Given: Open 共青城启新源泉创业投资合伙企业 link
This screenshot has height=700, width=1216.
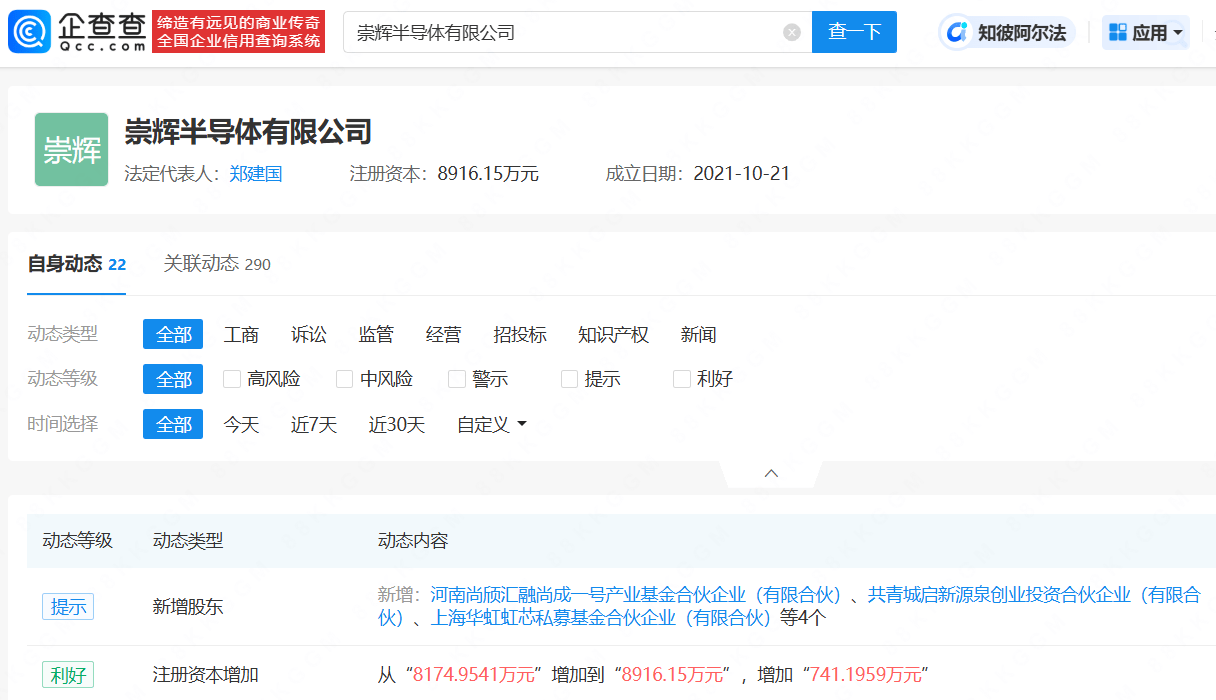Looking at the screenshot, I should coord(1034,594).
